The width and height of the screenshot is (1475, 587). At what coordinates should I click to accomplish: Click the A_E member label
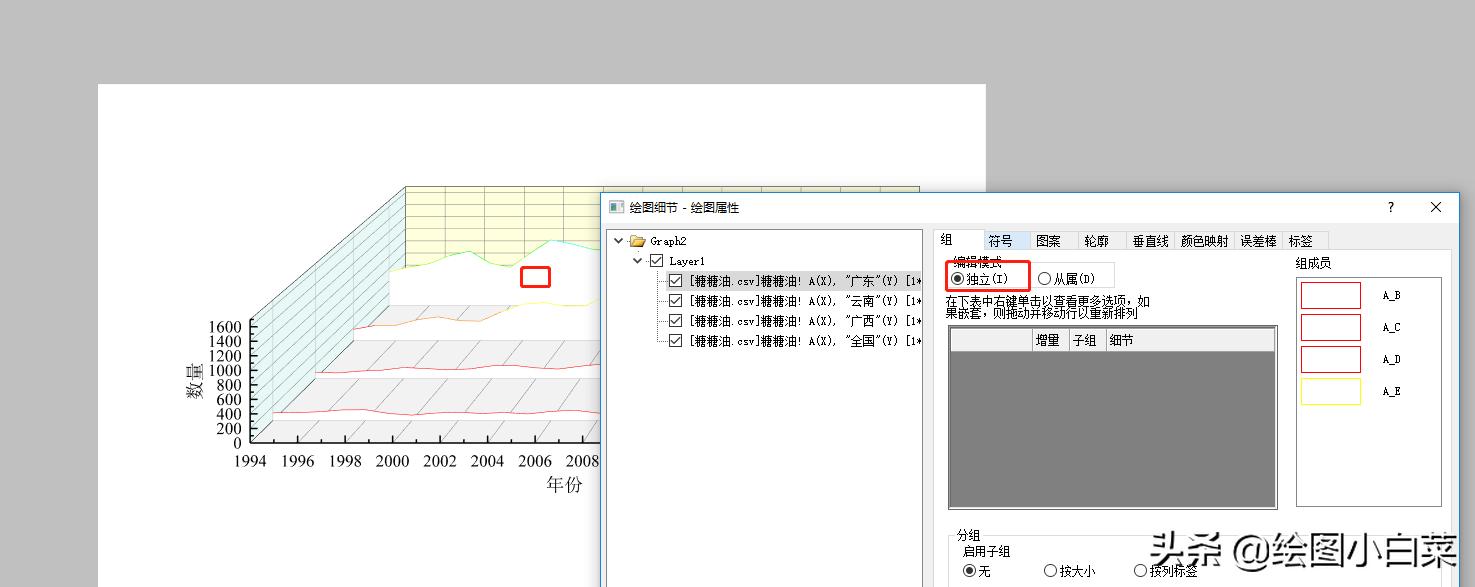coord(1391,392)
